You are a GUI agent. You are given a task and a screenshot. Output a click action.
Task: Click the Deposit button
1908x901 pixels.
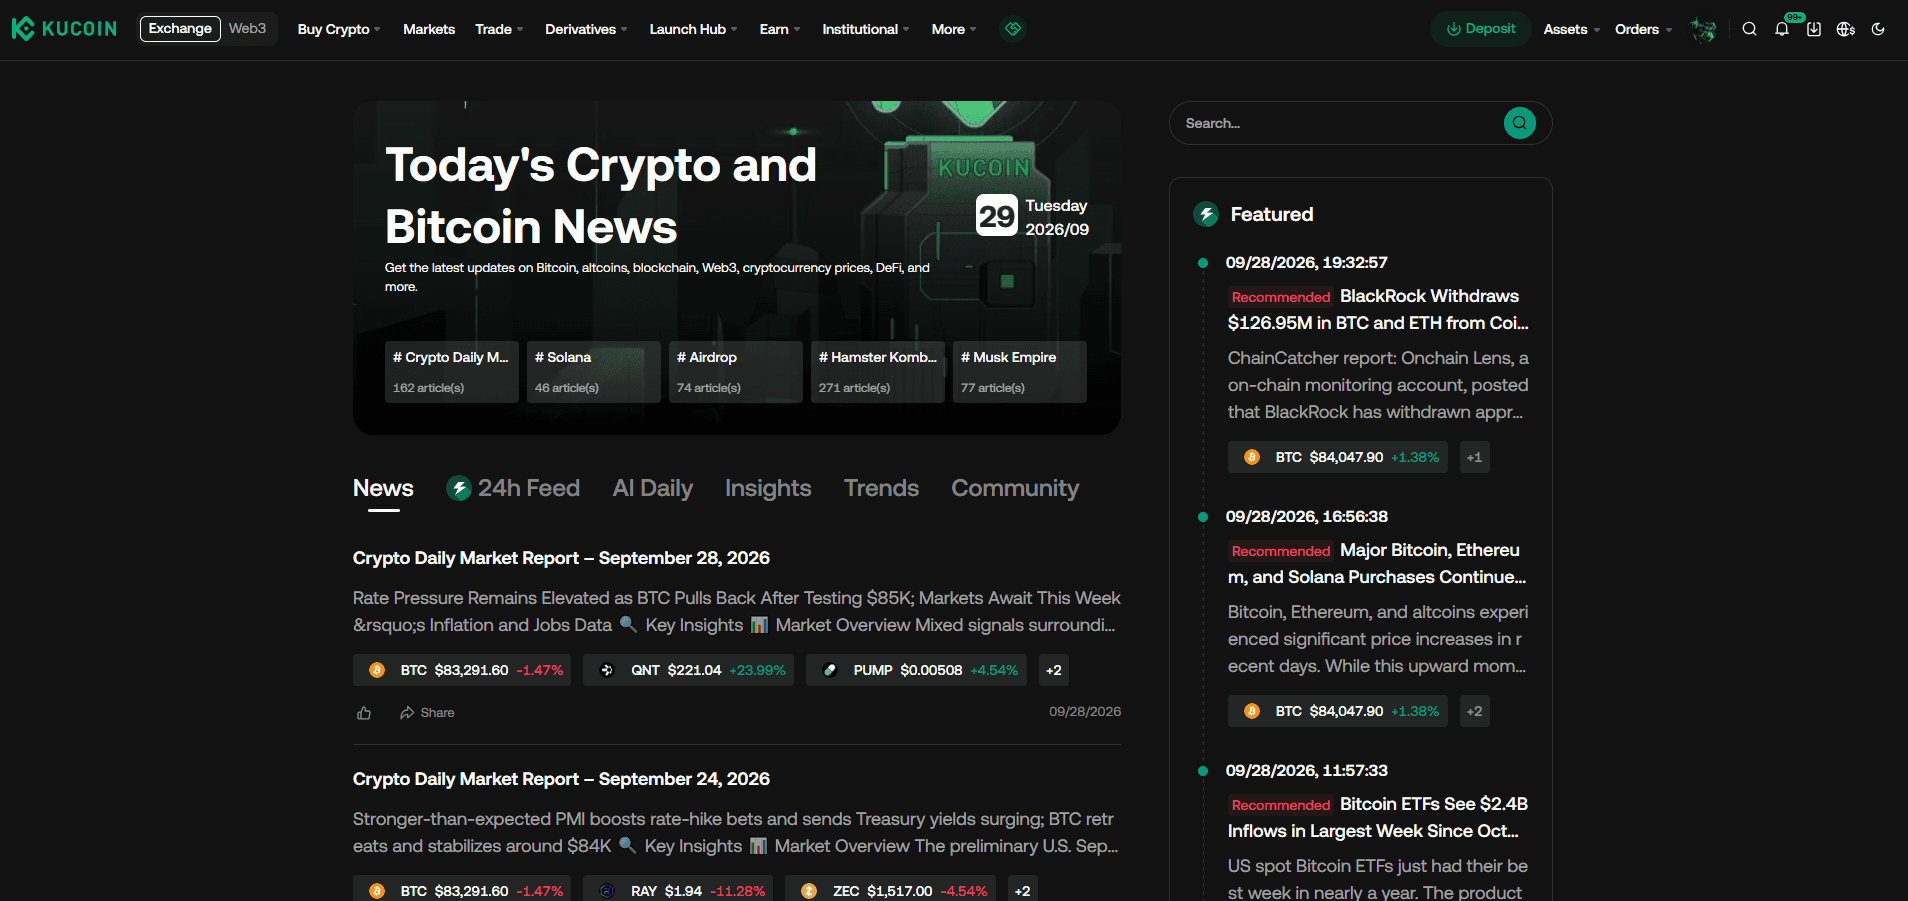pos(1481,29)
